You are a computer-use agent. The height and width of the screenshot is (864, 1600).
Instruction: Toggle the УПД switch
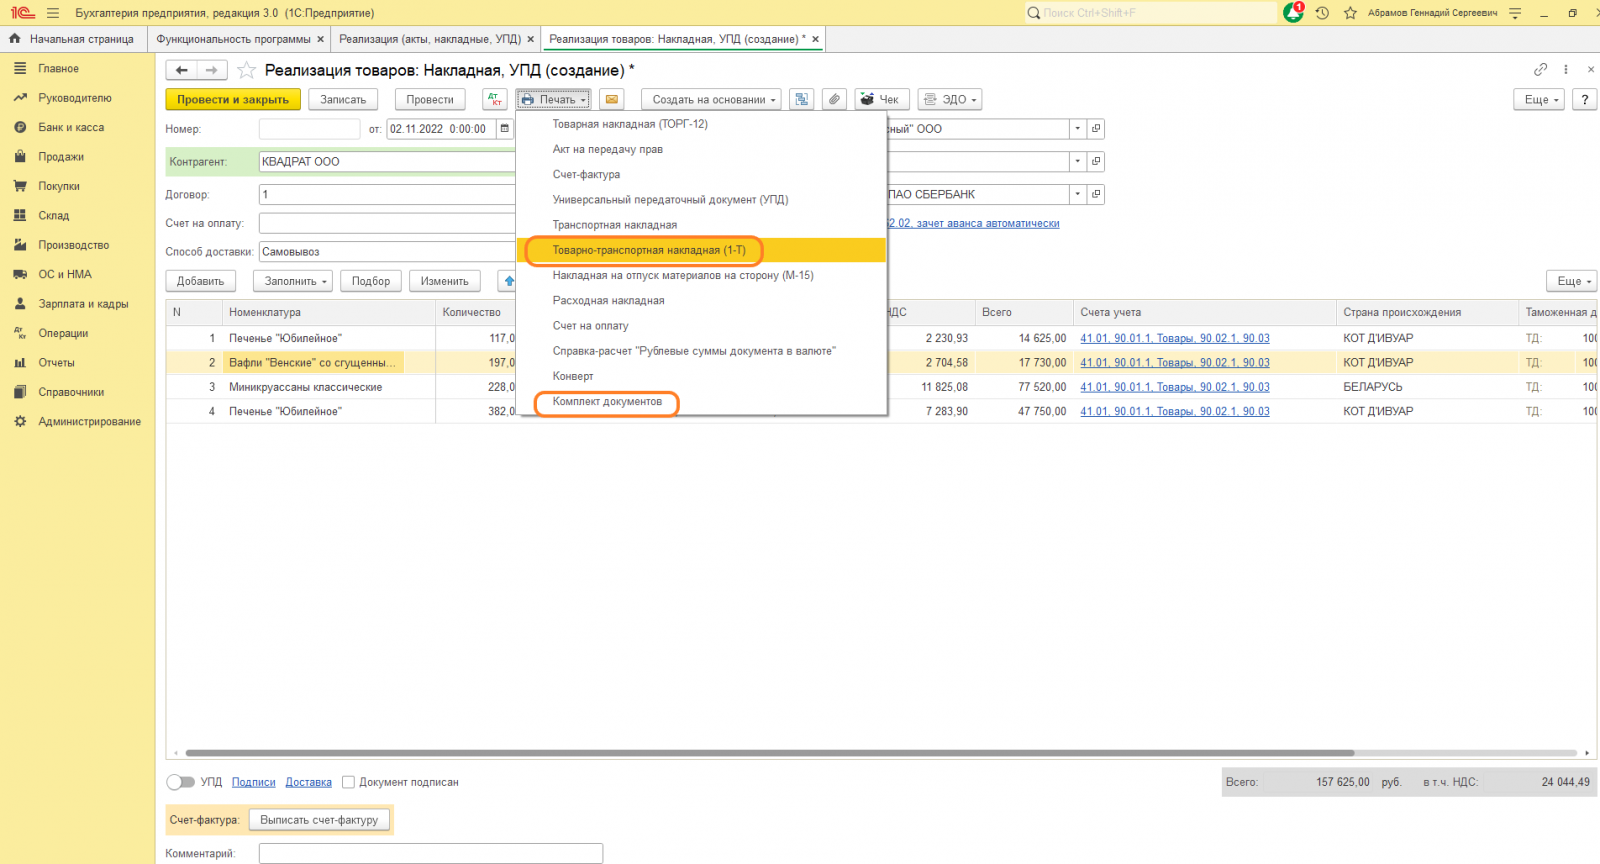click(180, 782)
